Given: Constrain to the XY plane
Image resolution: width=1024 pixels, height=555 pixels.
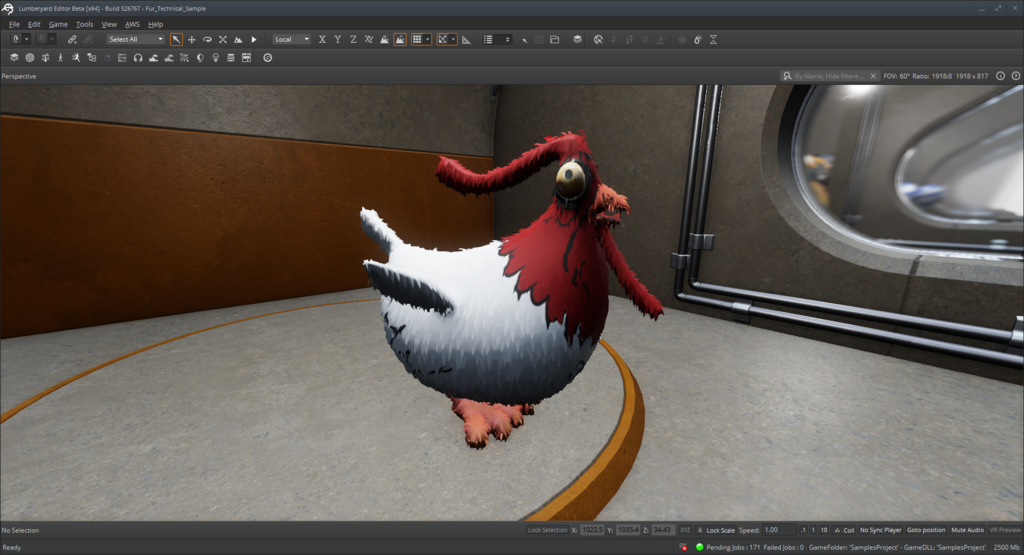Looking at the screenshot, I should click(369, 39).
